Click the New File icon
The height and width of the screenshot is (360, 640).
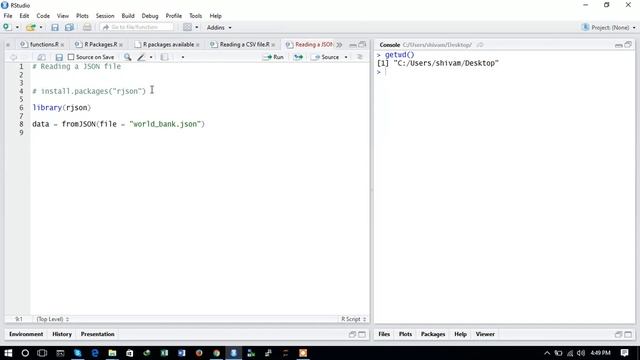pos(7,27)
